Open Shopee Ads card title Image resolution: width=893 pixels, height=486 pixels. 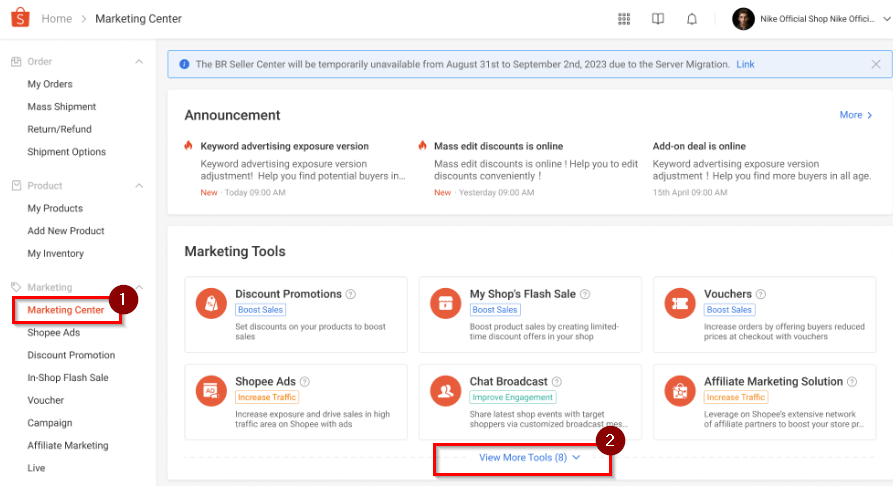click(265, 382)
